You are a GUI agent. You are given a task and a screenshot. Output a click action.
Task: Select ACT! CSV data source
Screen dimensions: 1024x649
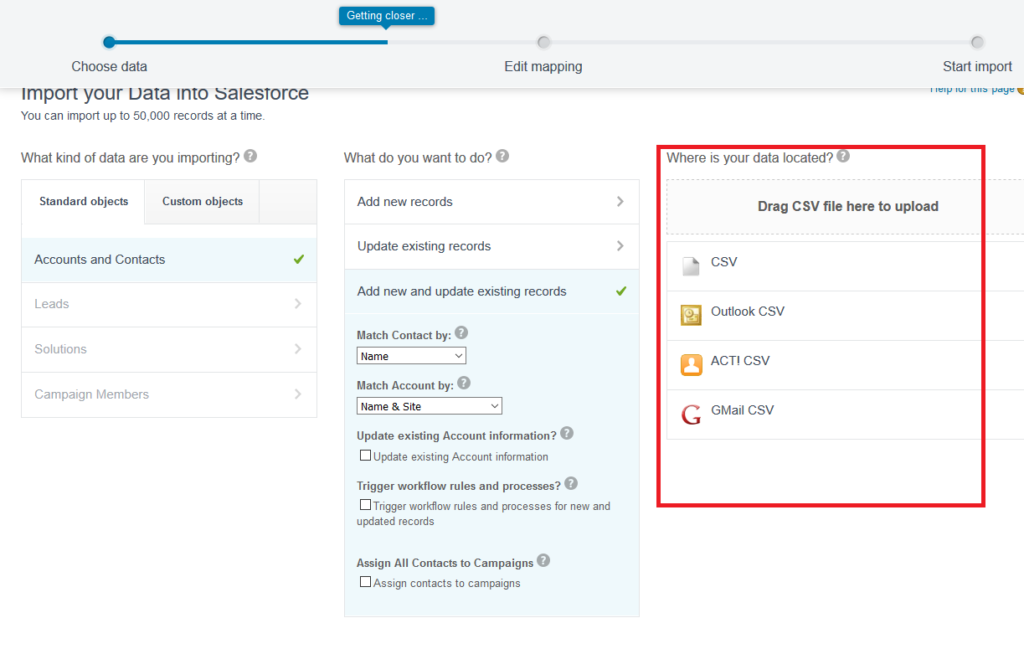point(845,366)
